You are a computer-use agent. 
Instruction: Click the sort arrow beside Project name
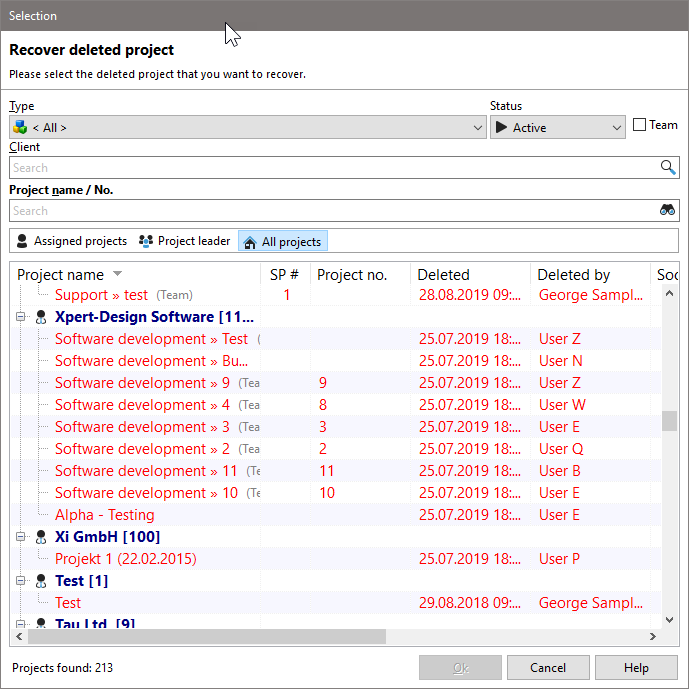click(x=117, y=275)
